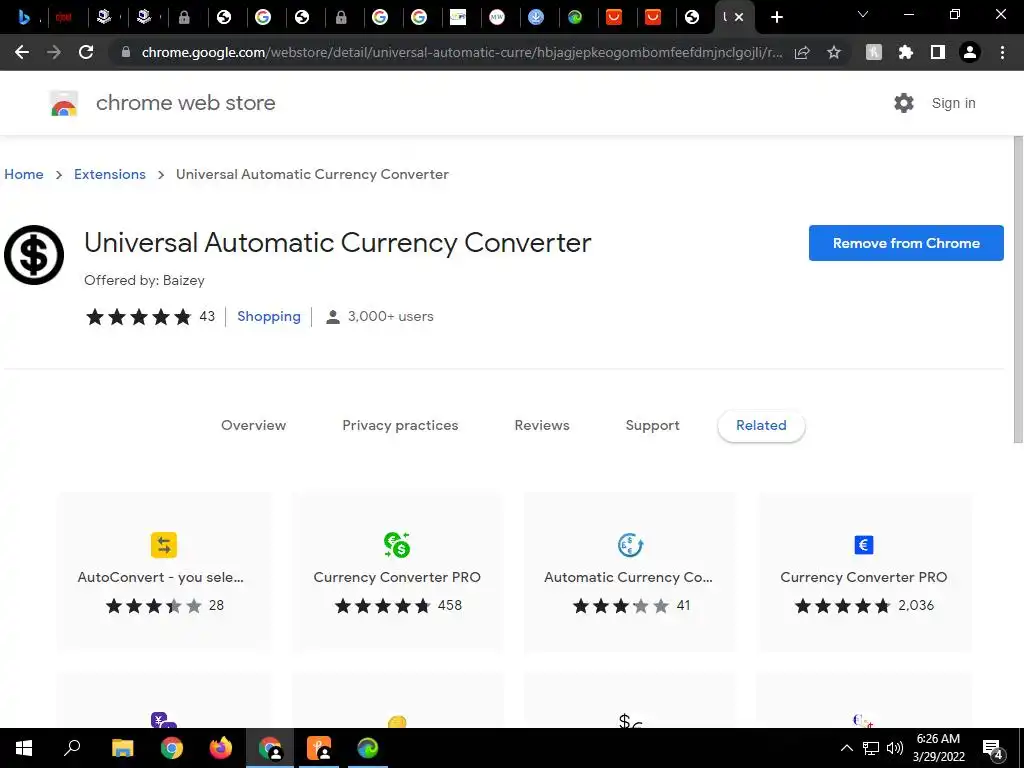Open the volume control in tray
The image size is (1024, 768).
click(x=895, y=748)
